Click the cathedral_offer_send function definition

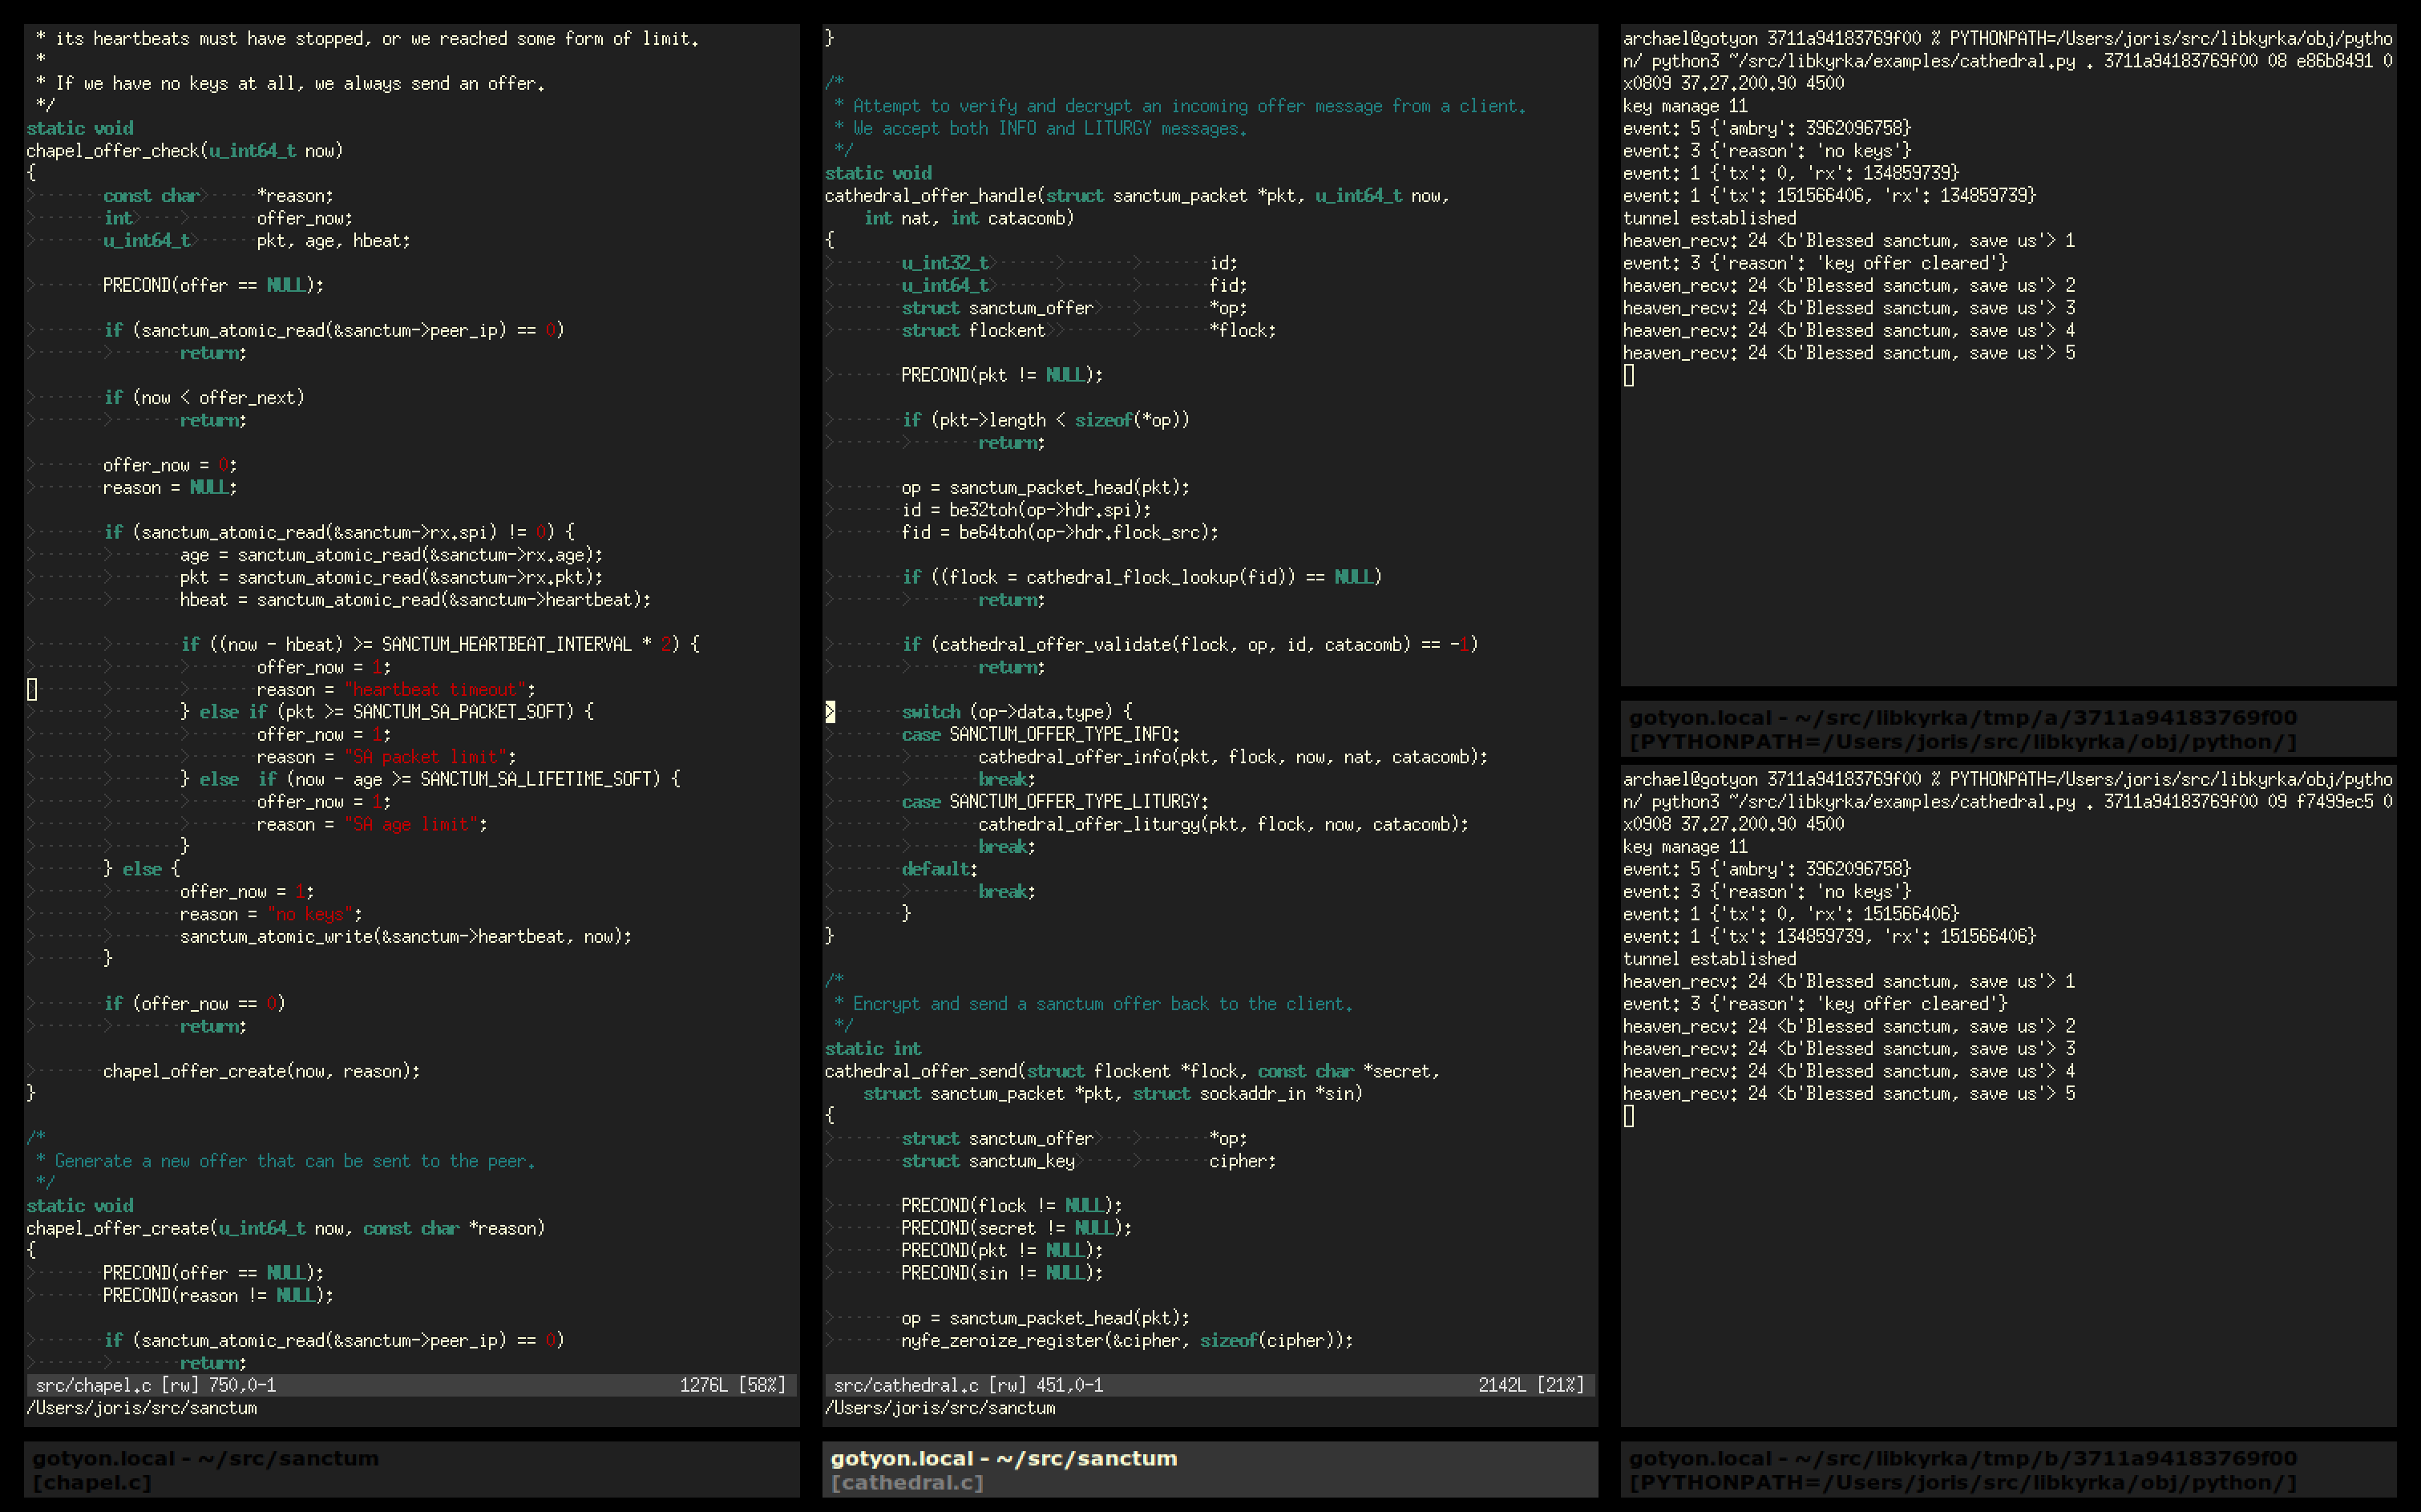(x=920, y=1071)
